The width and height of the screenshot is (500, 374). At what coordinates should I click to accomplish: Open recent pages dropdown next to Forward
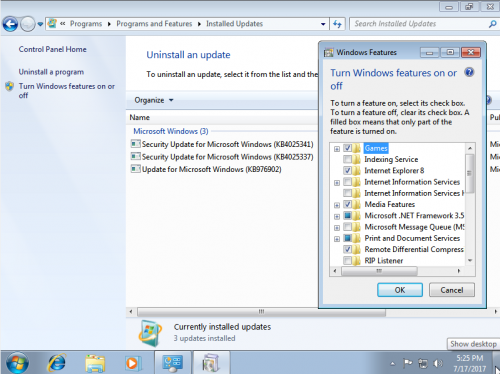point(40,24)
